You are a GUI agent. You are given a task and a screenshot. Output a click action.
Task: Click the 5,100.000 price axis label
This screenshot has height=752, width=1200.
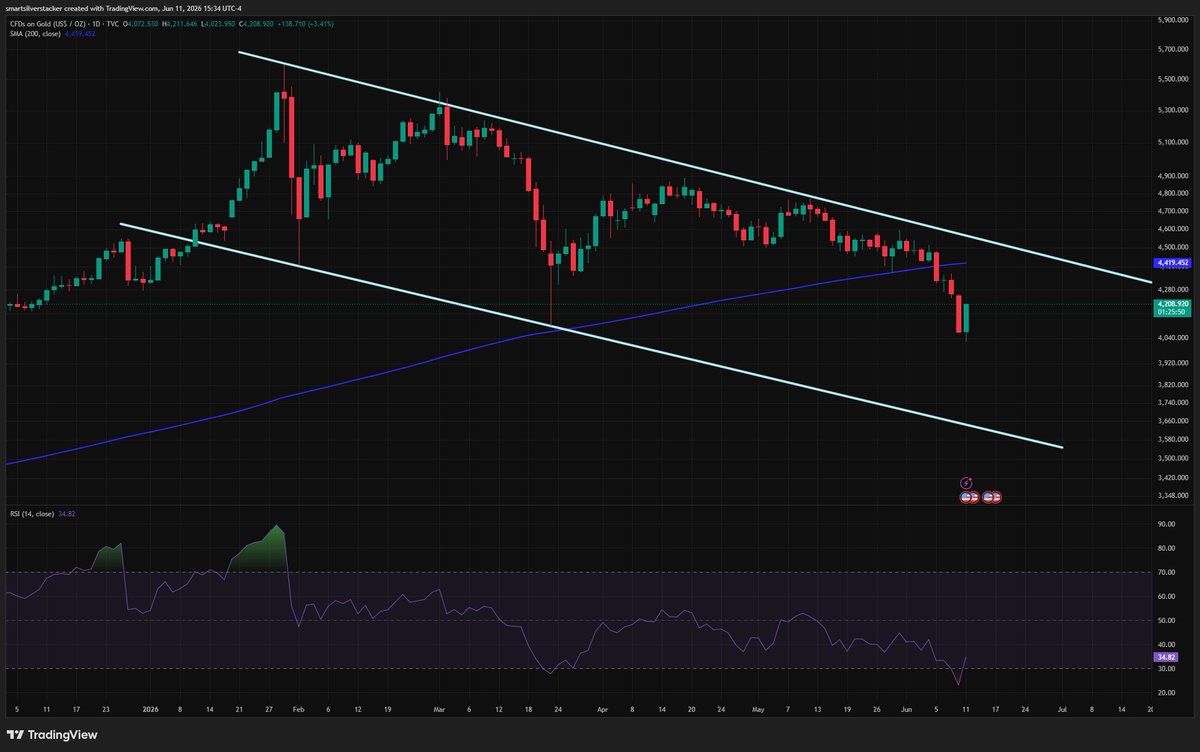1171,142
